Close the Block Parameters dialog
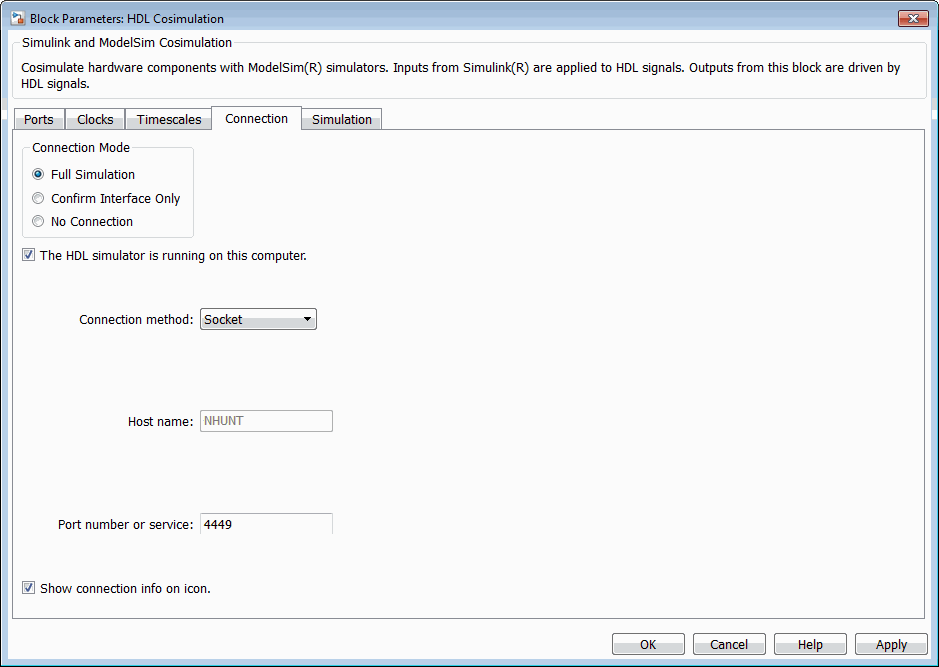This screenshot has width=939, height=667. coord(913,19)
